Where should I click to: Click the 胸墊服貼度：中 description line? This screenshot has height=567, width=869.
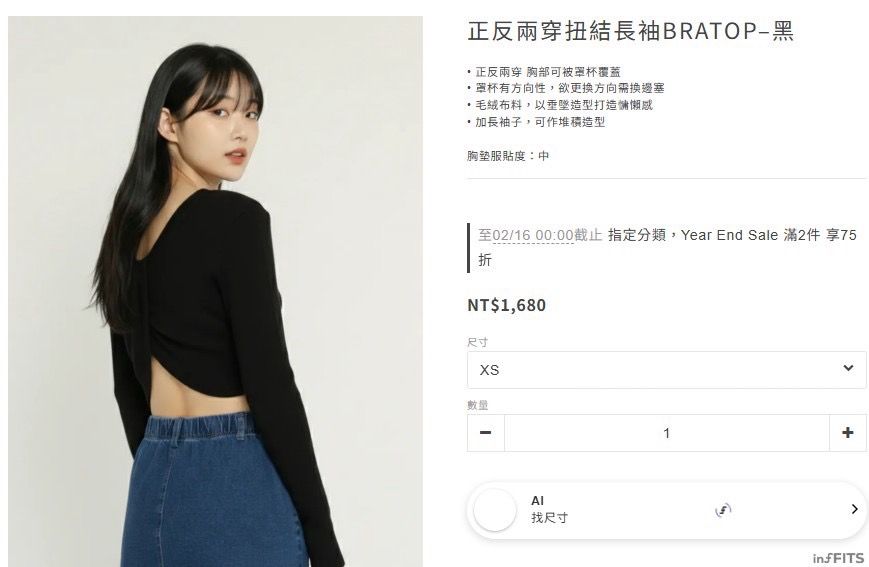508,156
